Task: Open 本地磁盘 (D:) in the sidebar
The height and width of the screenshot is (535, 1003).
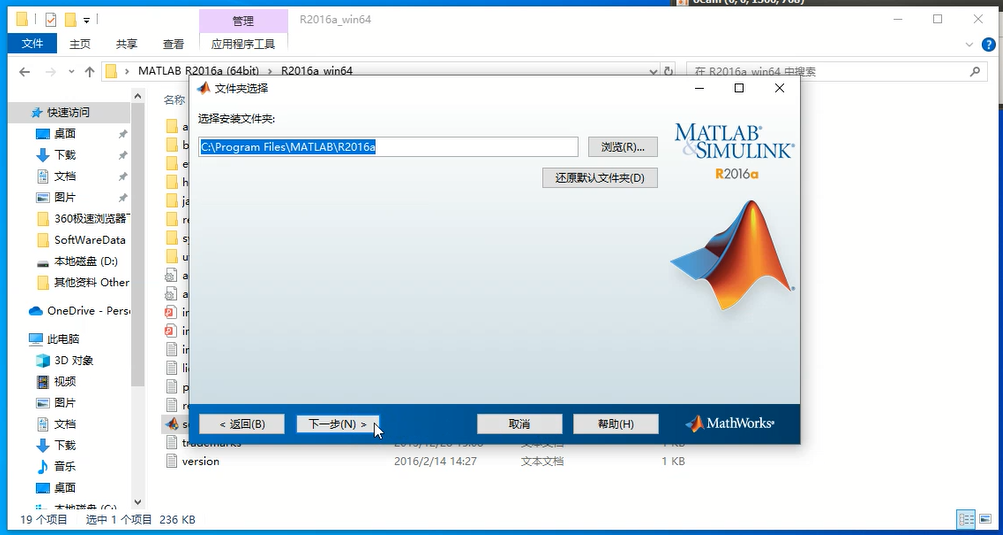Action: coord(77,261)
